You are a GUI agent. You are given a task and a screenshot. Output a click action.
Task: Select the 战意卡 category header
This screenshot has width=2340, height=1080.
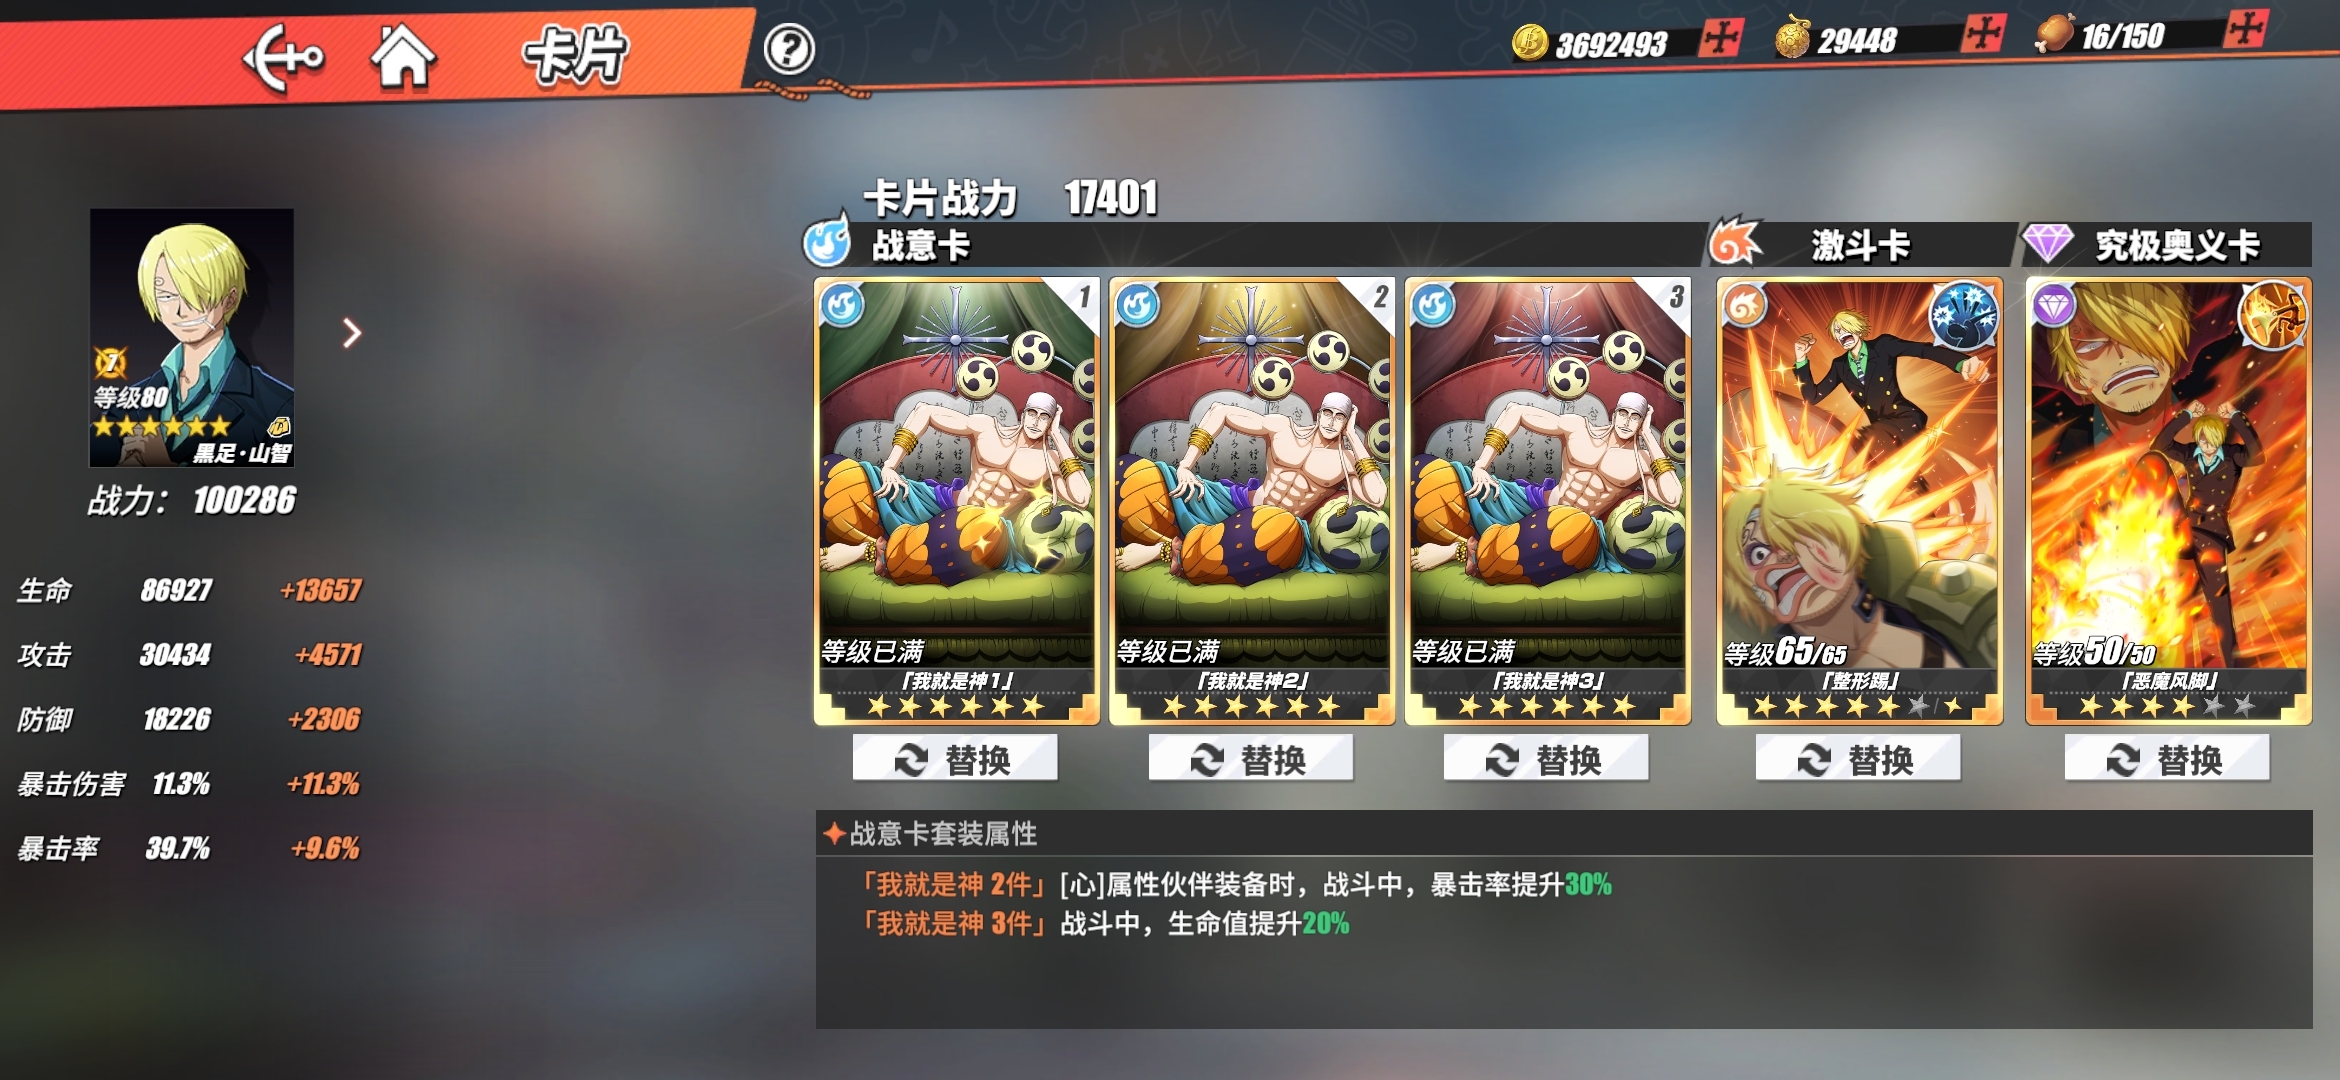click(x=920, y=245)
